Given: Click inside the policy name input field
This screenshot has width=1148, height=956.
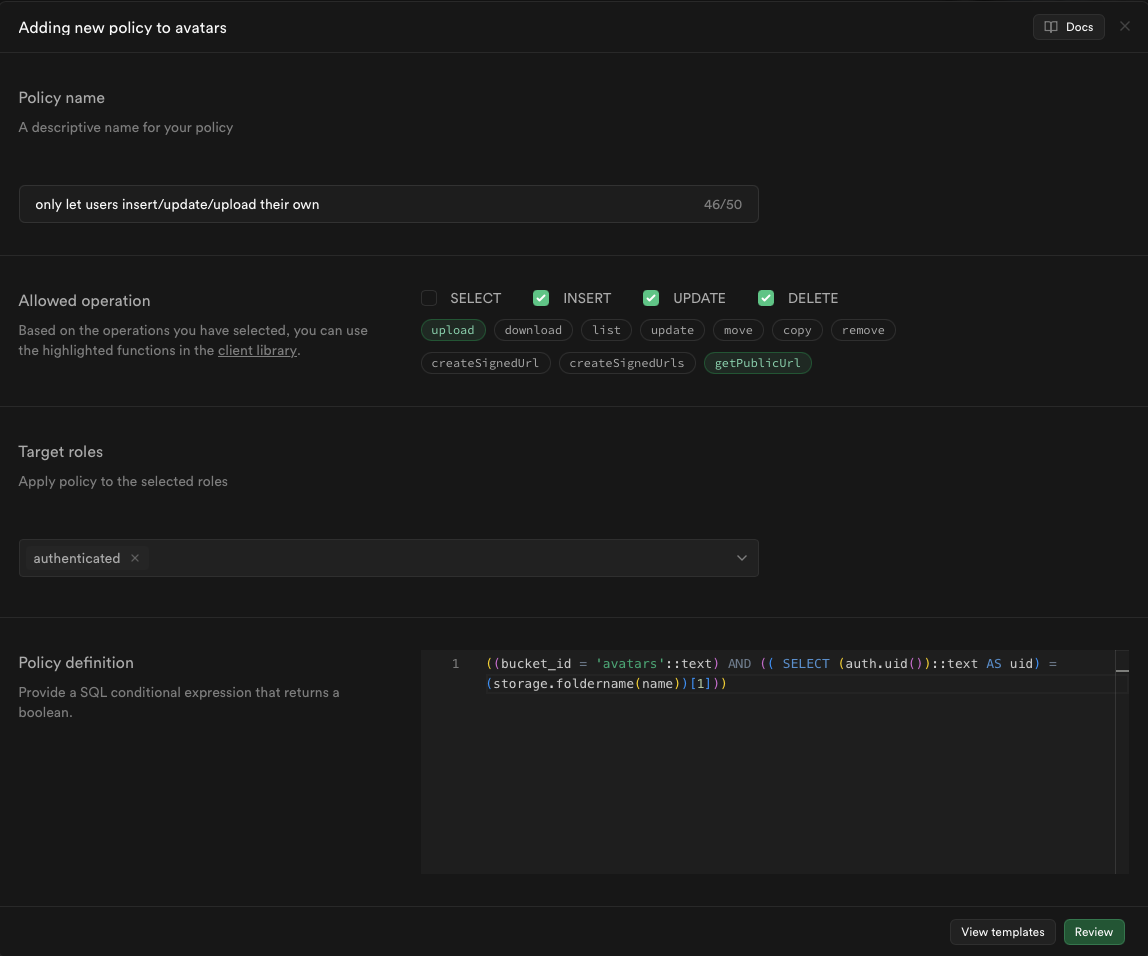Looking at the screenshot, I should click(x=389, y=203).
